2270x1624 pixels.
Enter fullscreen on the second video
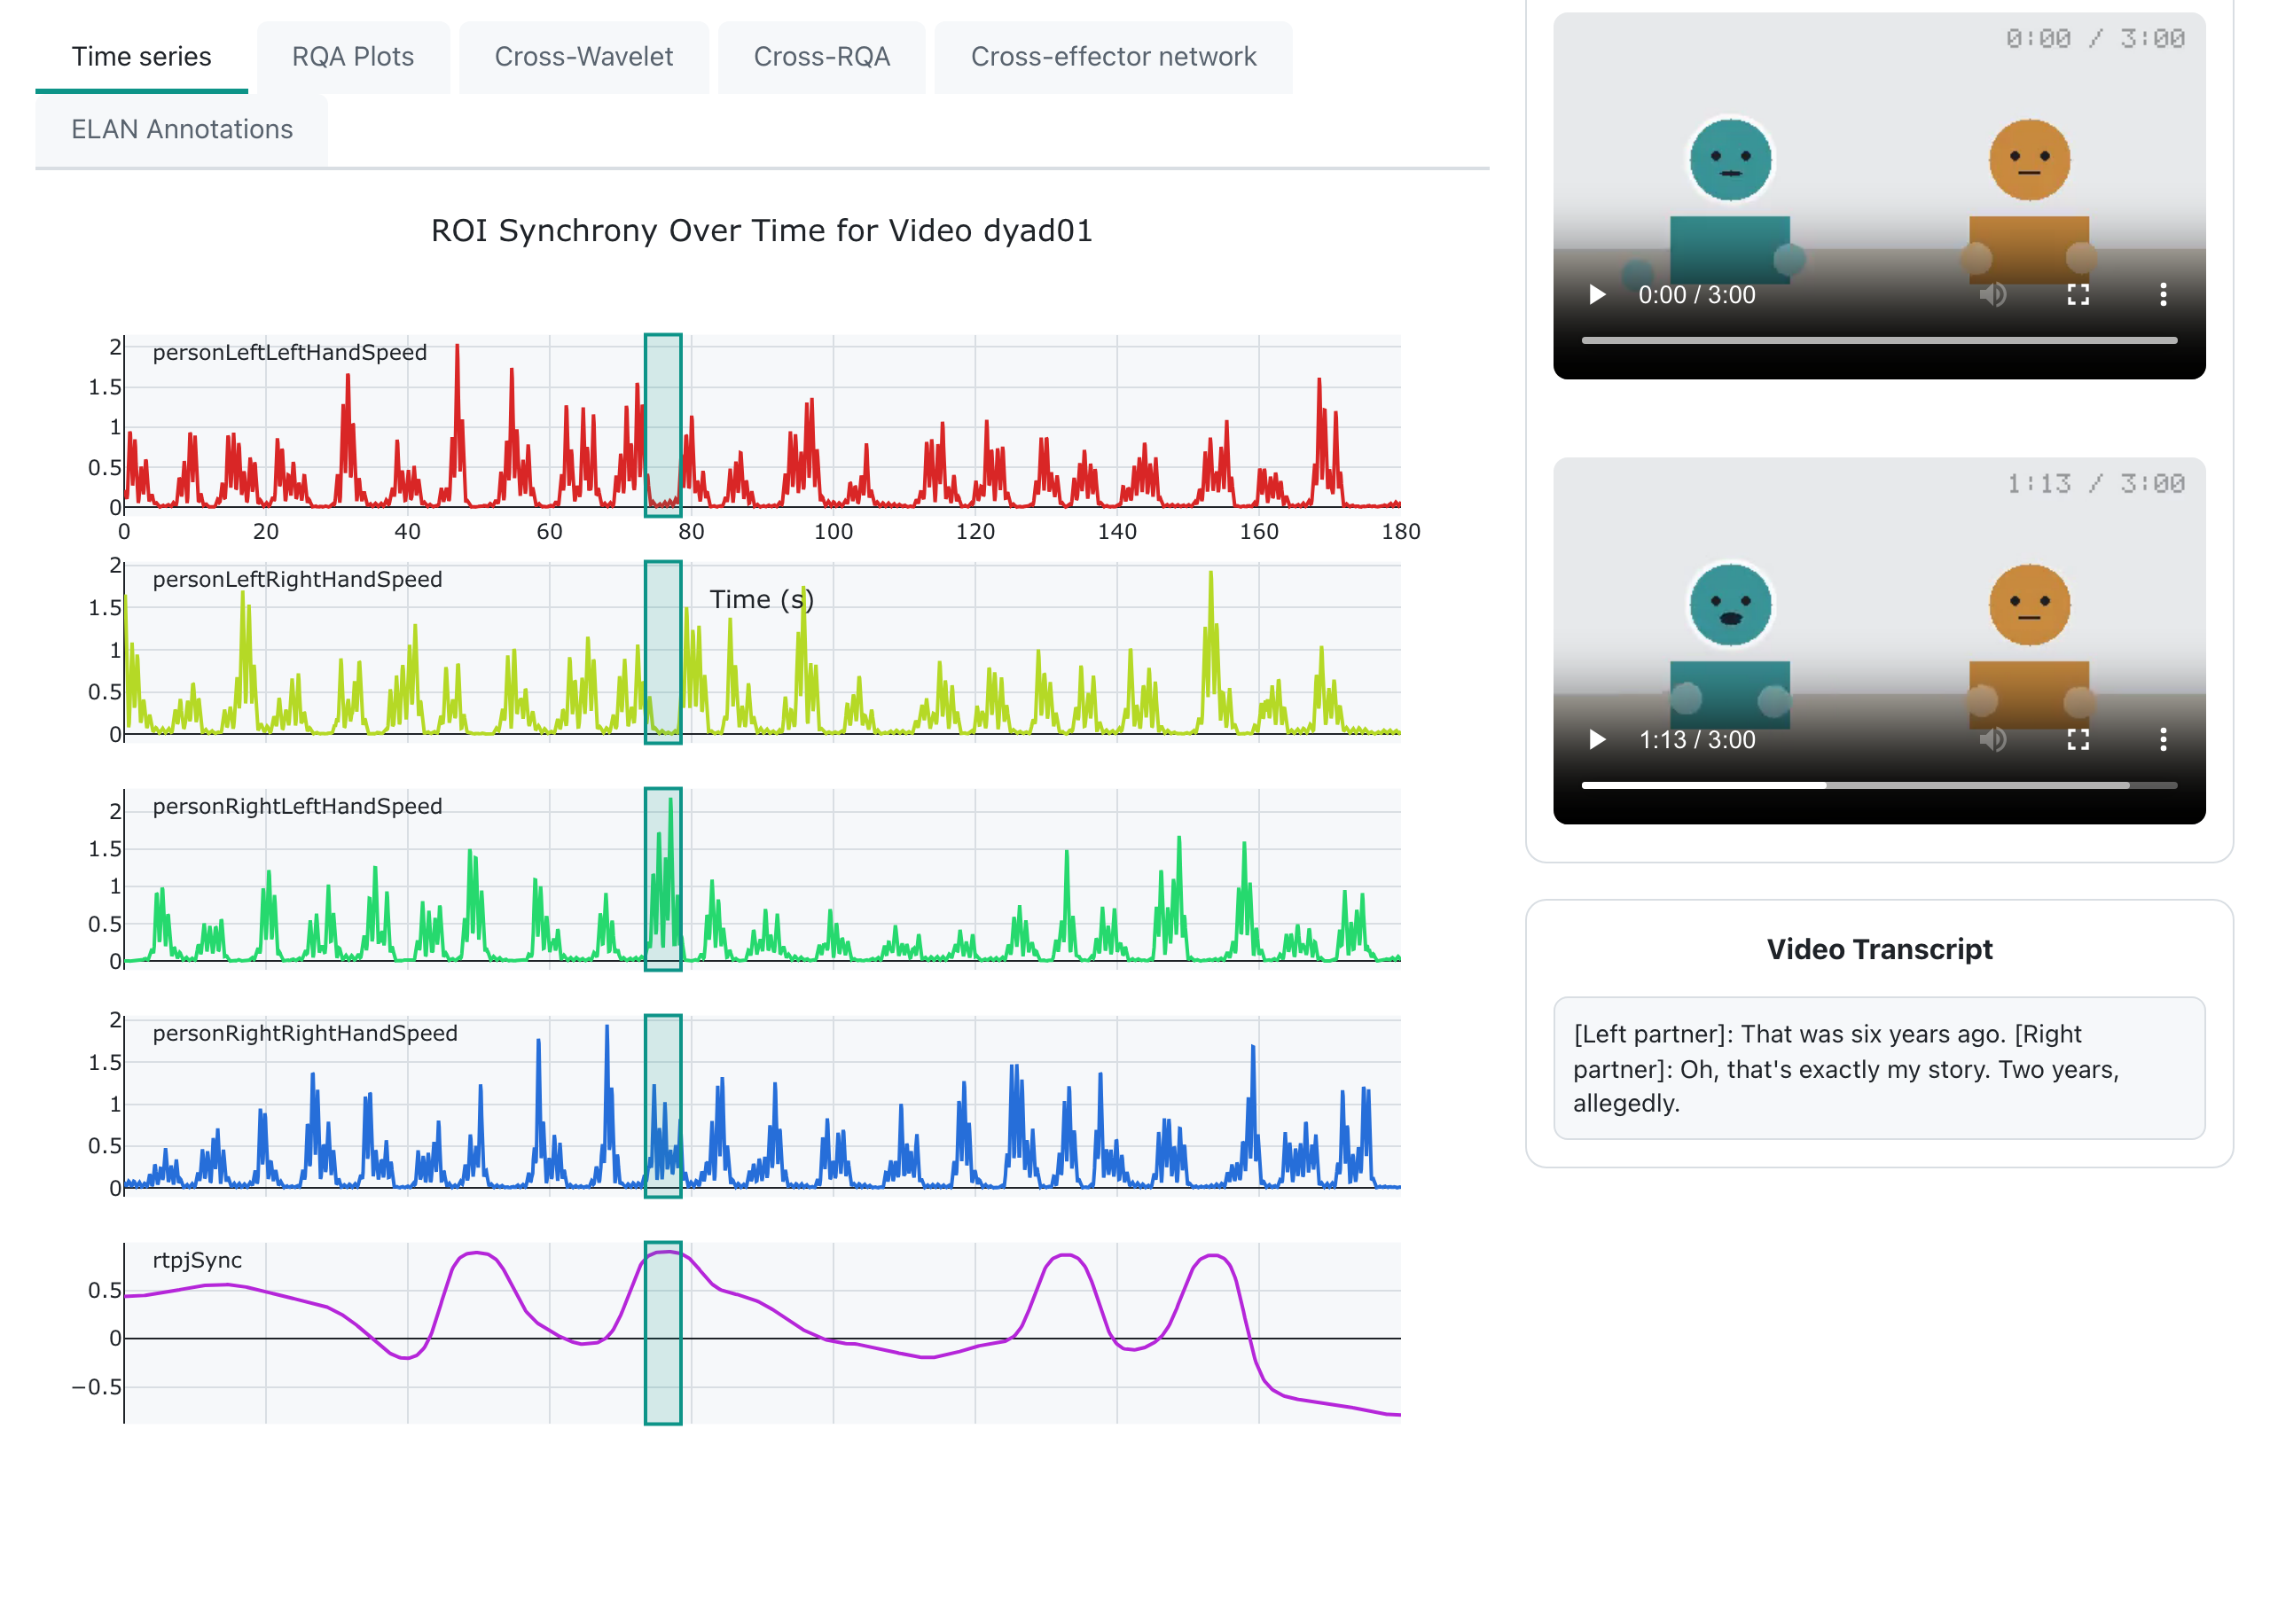[x=2078, y=740]
